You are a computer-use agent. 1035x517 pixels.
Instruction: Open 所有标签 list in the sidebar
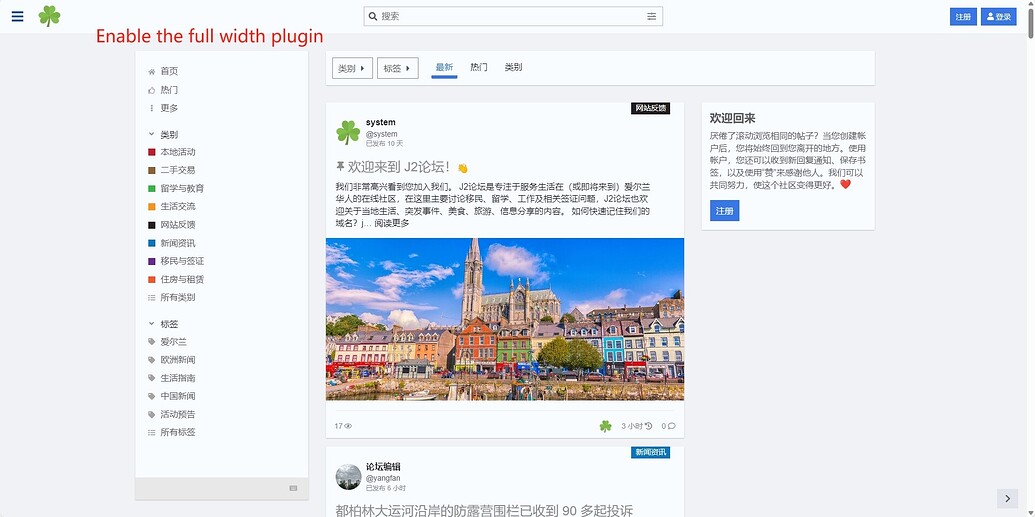point(177,432)
